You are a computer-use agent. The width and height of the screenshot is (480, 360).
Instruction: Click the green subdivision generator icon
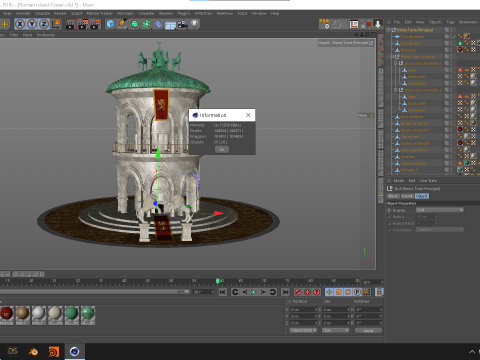[x=134, y=24]
